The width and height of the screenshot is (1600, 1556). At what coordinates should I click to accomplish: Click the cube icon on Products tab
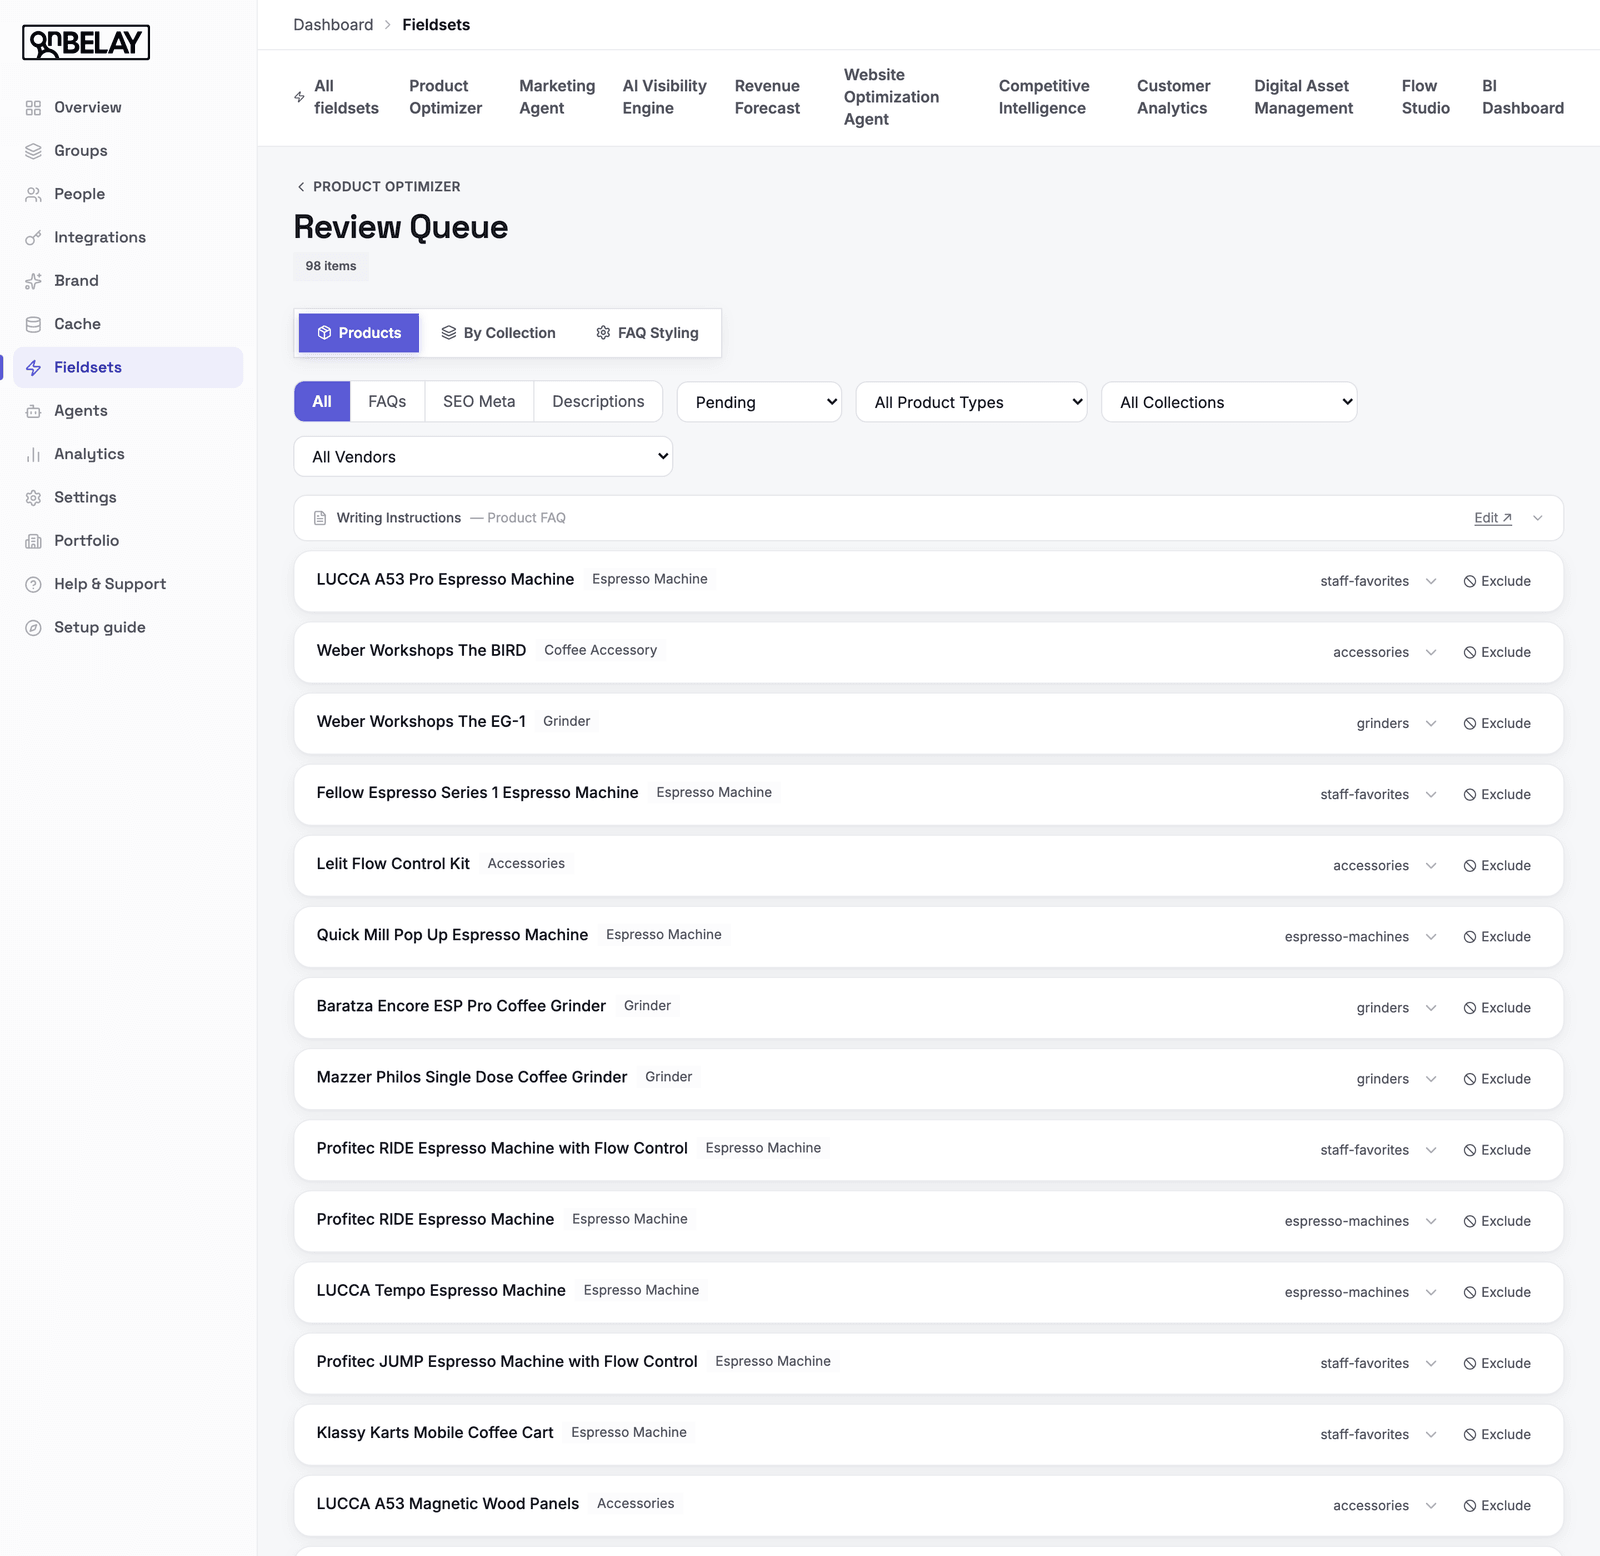coord(324,333)
